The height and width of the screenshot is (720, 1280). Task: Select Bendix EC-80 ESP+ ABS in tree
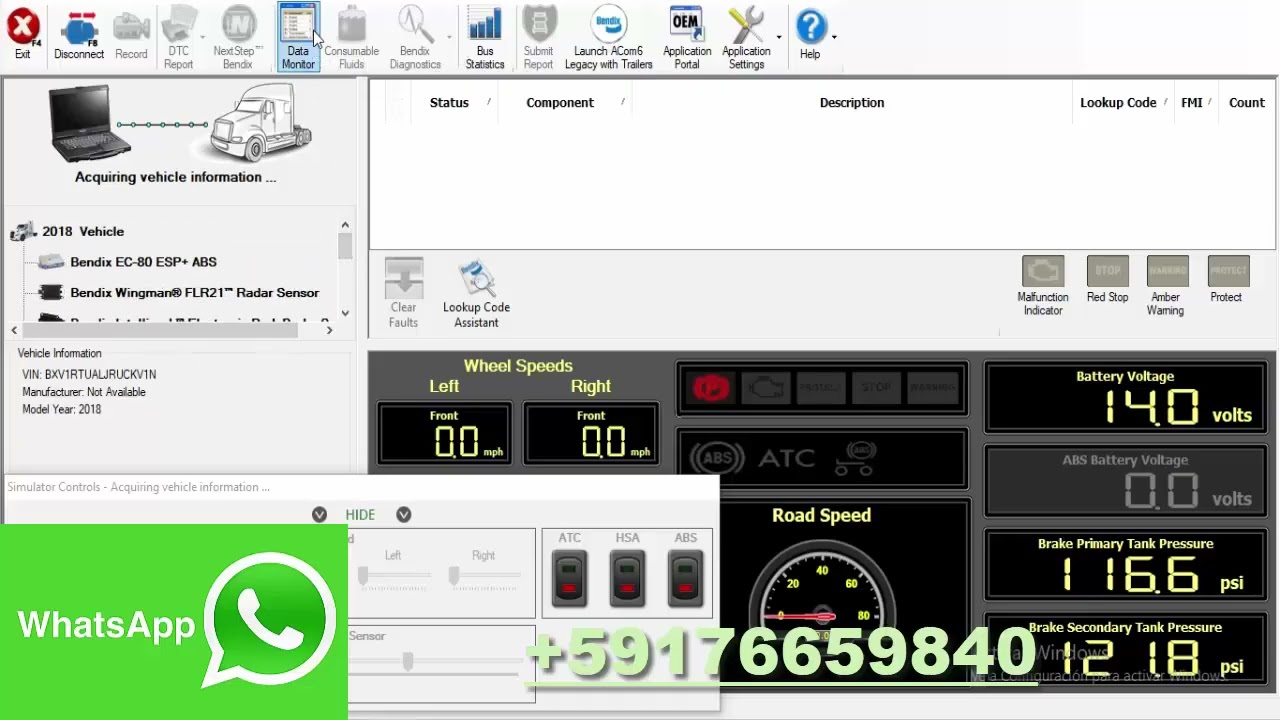click(x=143, y=262)
